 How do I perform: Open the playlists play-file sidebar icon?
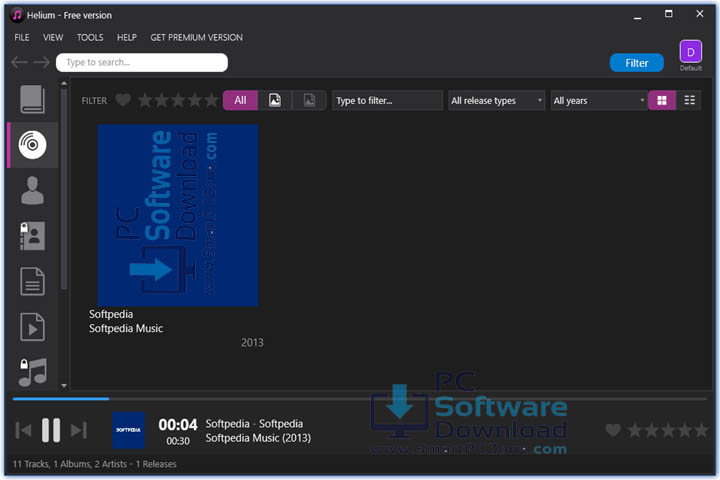point(32,327)
